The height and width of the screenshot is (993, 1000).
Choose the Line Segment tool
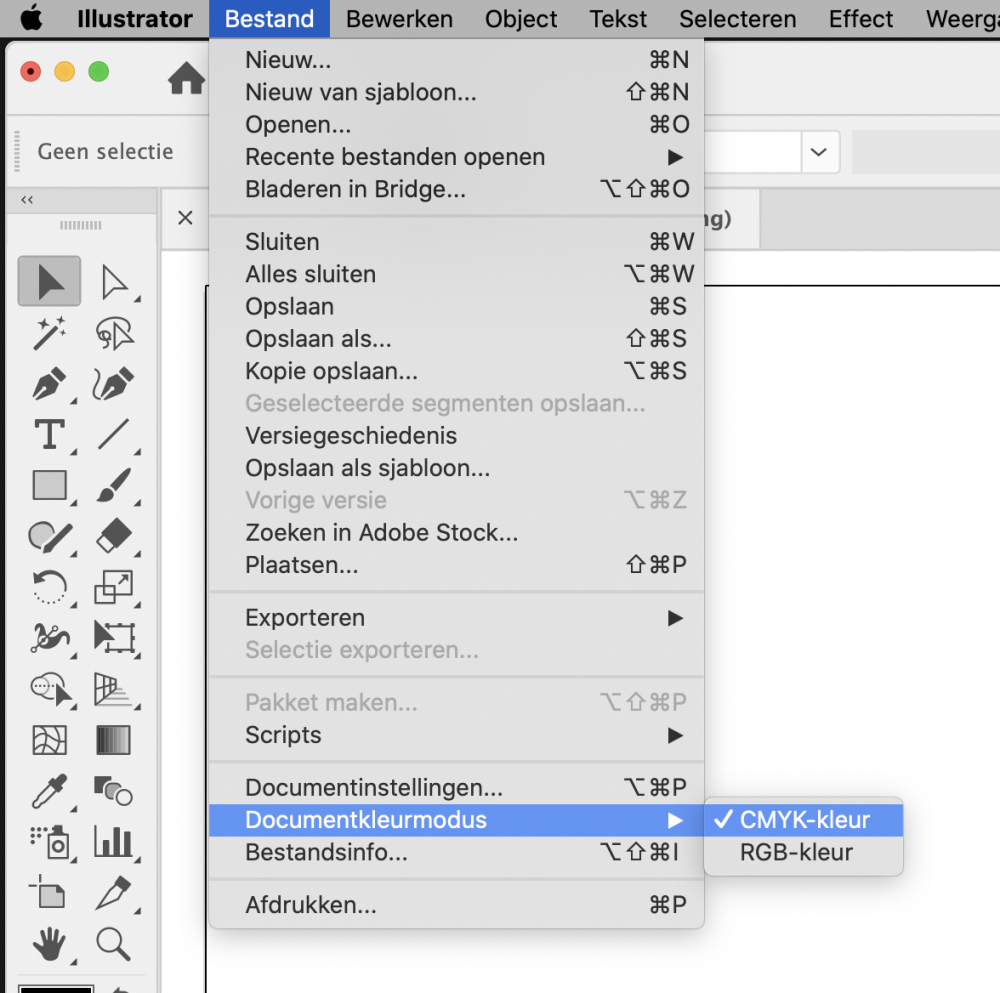[x=114, y=434]
